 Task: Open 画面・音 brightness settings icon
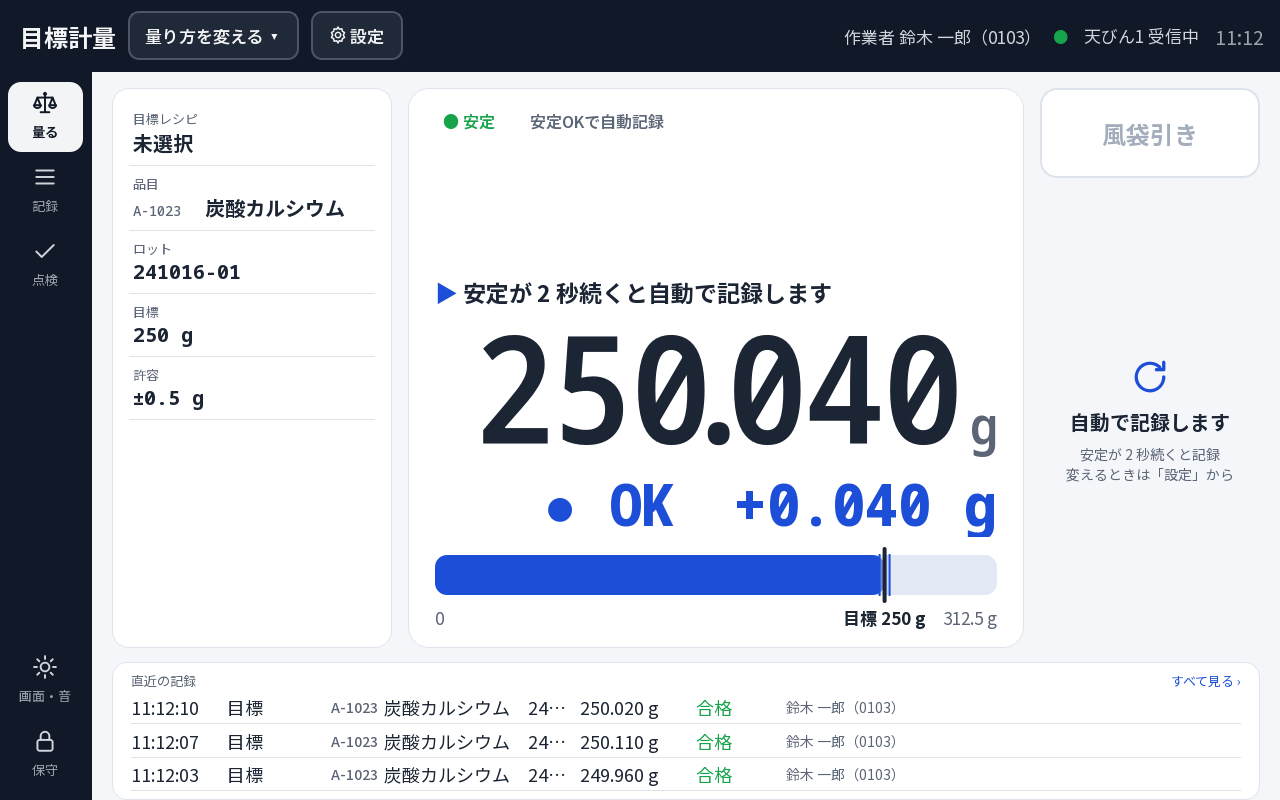pyautogui.click(x=45, y=680)
